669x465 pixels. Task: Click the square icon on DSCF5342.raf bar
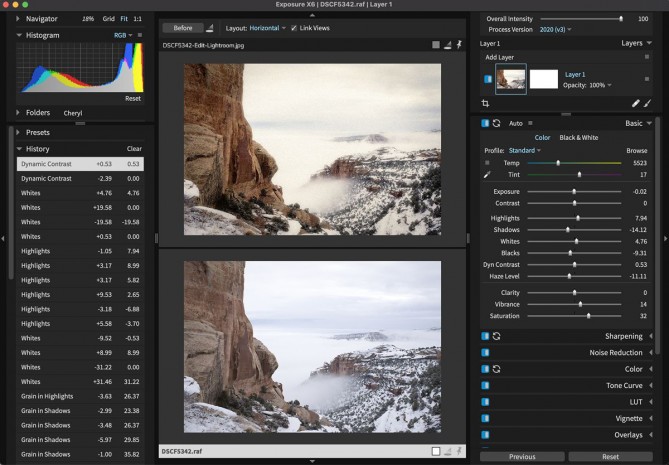pyautogui.click(x=436, y=451)
